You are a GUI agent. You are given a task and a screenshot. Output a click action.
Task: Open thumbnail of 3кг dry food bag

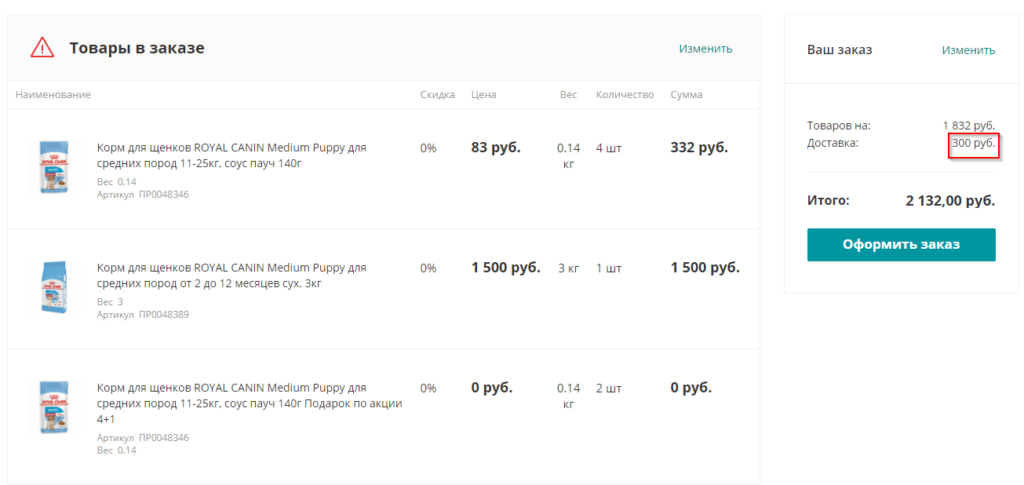pyautogui.click(x=53, y=287)
